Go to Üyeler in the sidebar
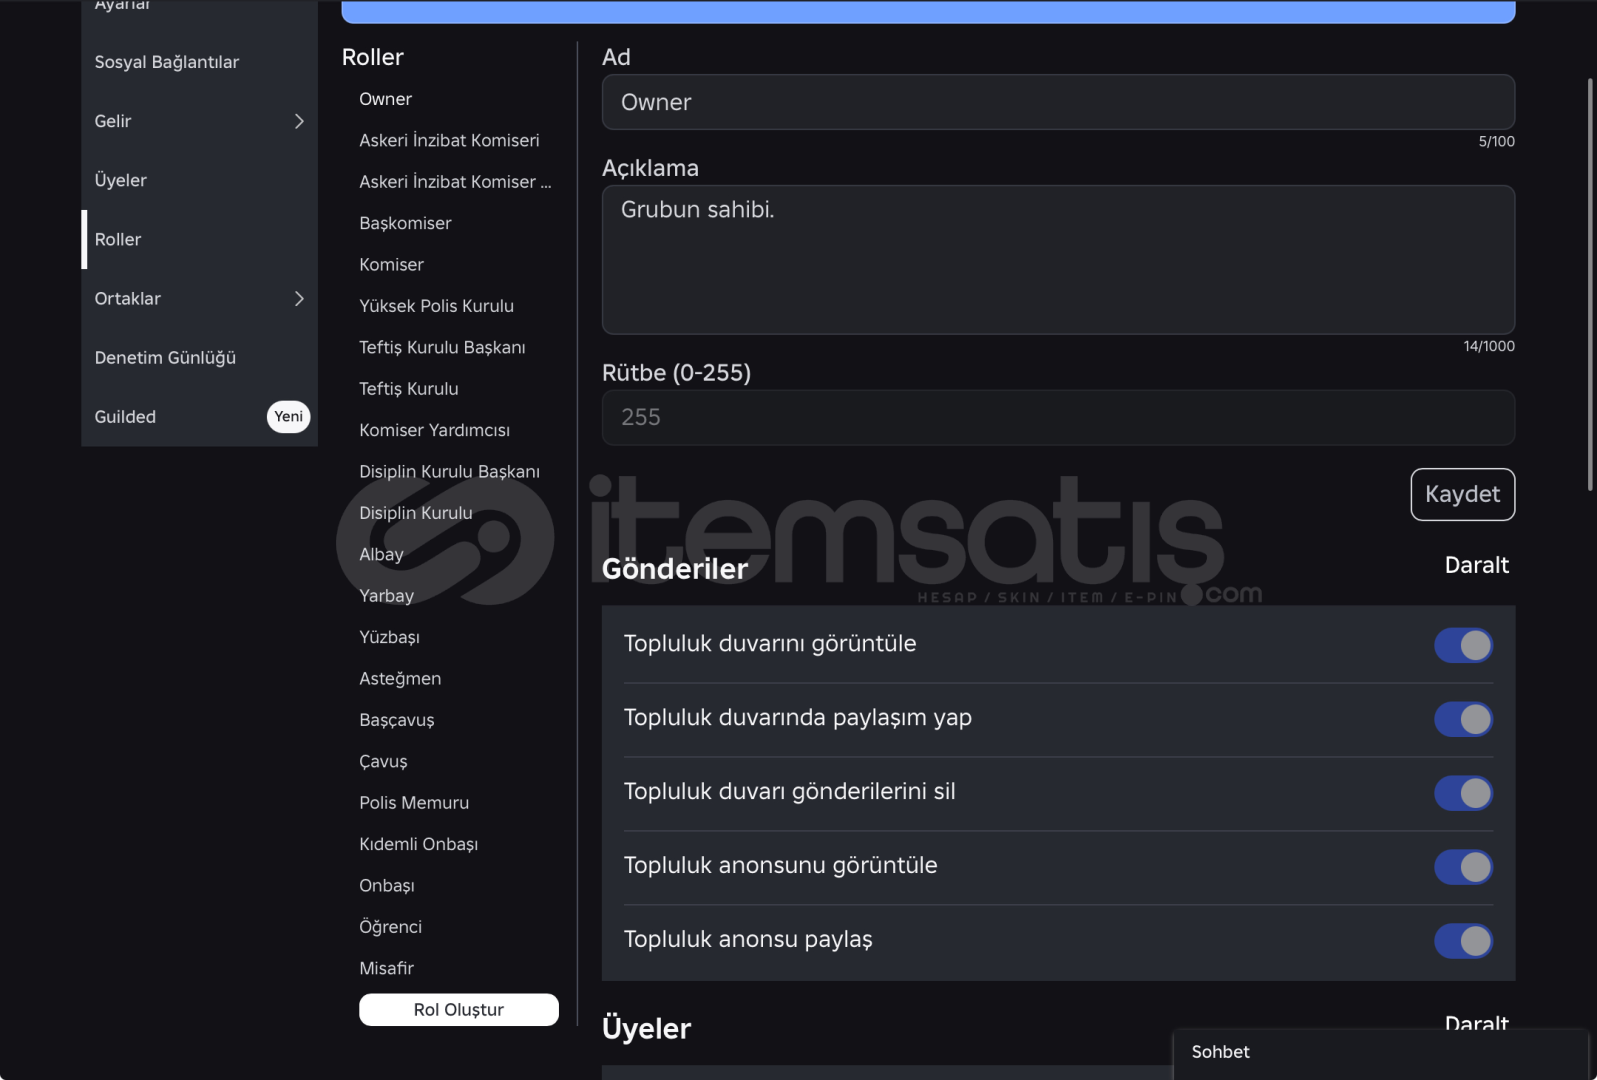1597x1080 pixels. click(199, 180)
